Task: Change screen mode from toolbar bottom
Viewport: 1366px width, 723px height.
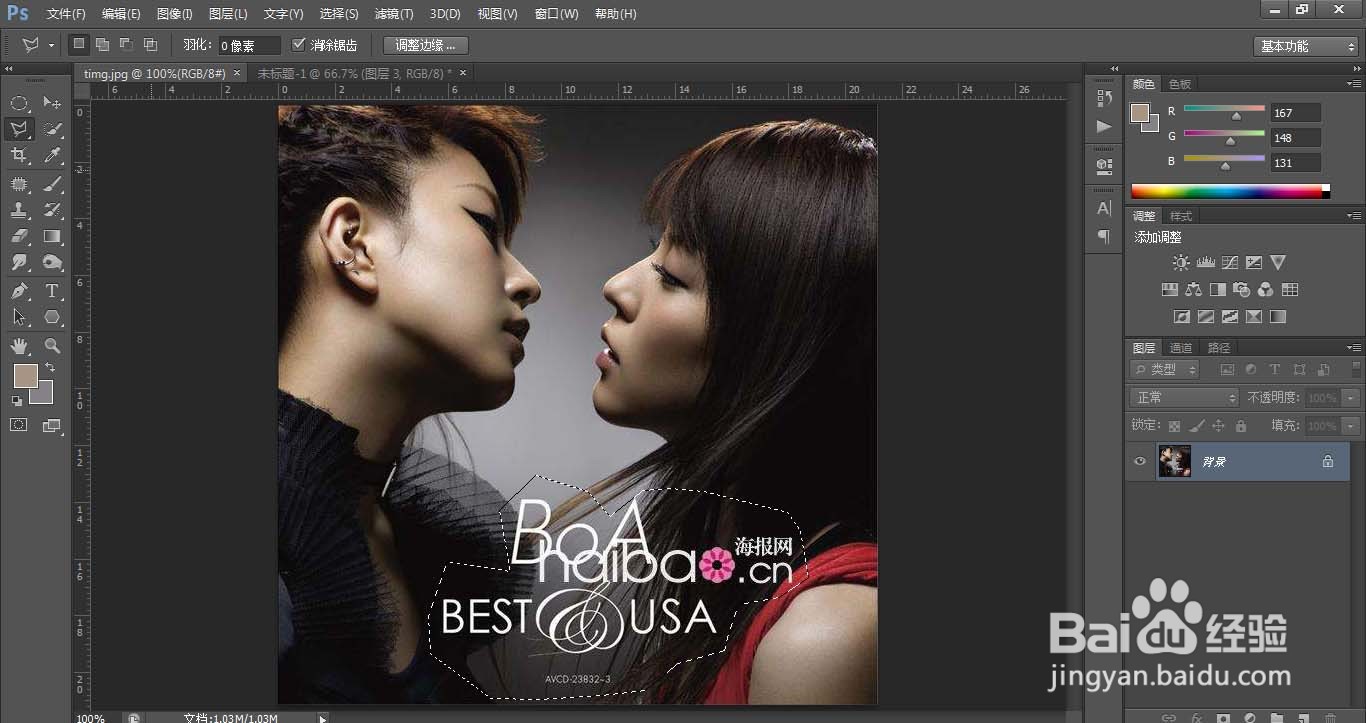Action: tap(52, 425)
